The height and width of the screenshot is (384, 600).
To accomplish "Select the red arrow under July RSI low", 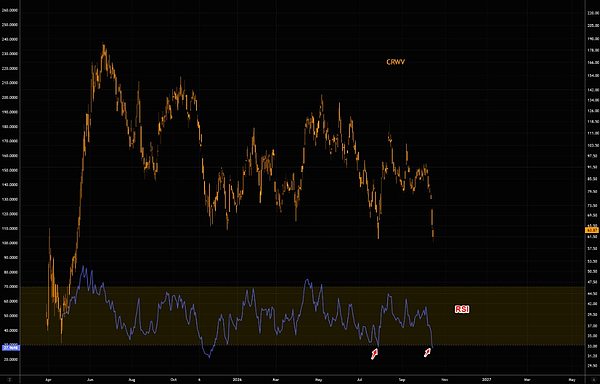I will pos(374,355).
